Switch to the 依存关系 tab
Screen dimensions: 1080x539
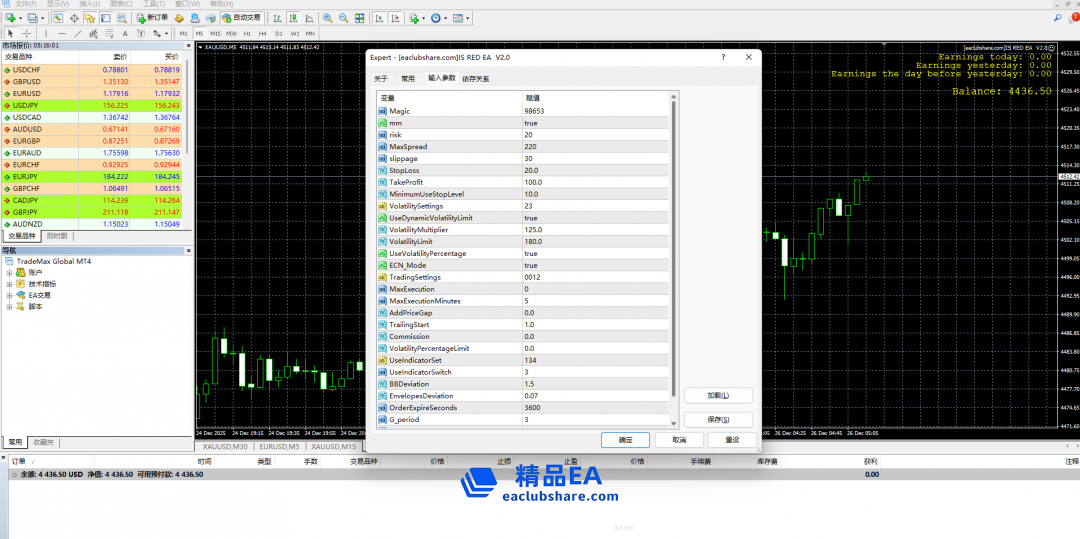[x=476, y=78]
